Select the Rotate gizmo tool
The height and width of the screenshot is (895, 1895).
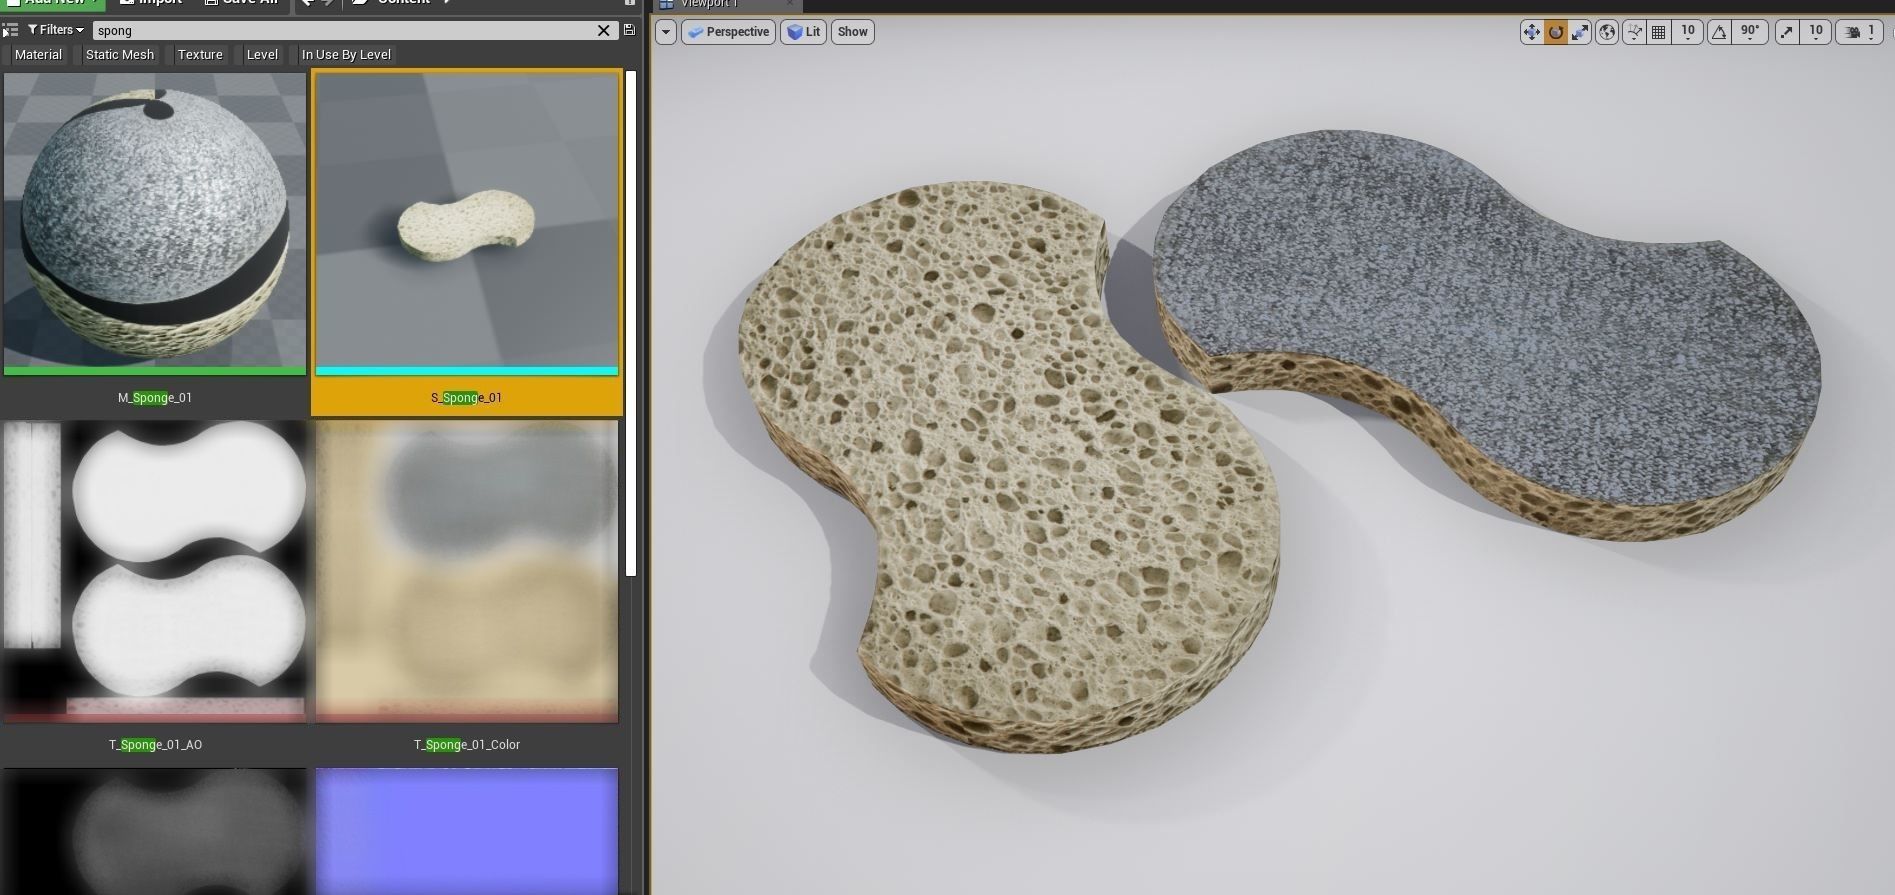pos(1555,32)
